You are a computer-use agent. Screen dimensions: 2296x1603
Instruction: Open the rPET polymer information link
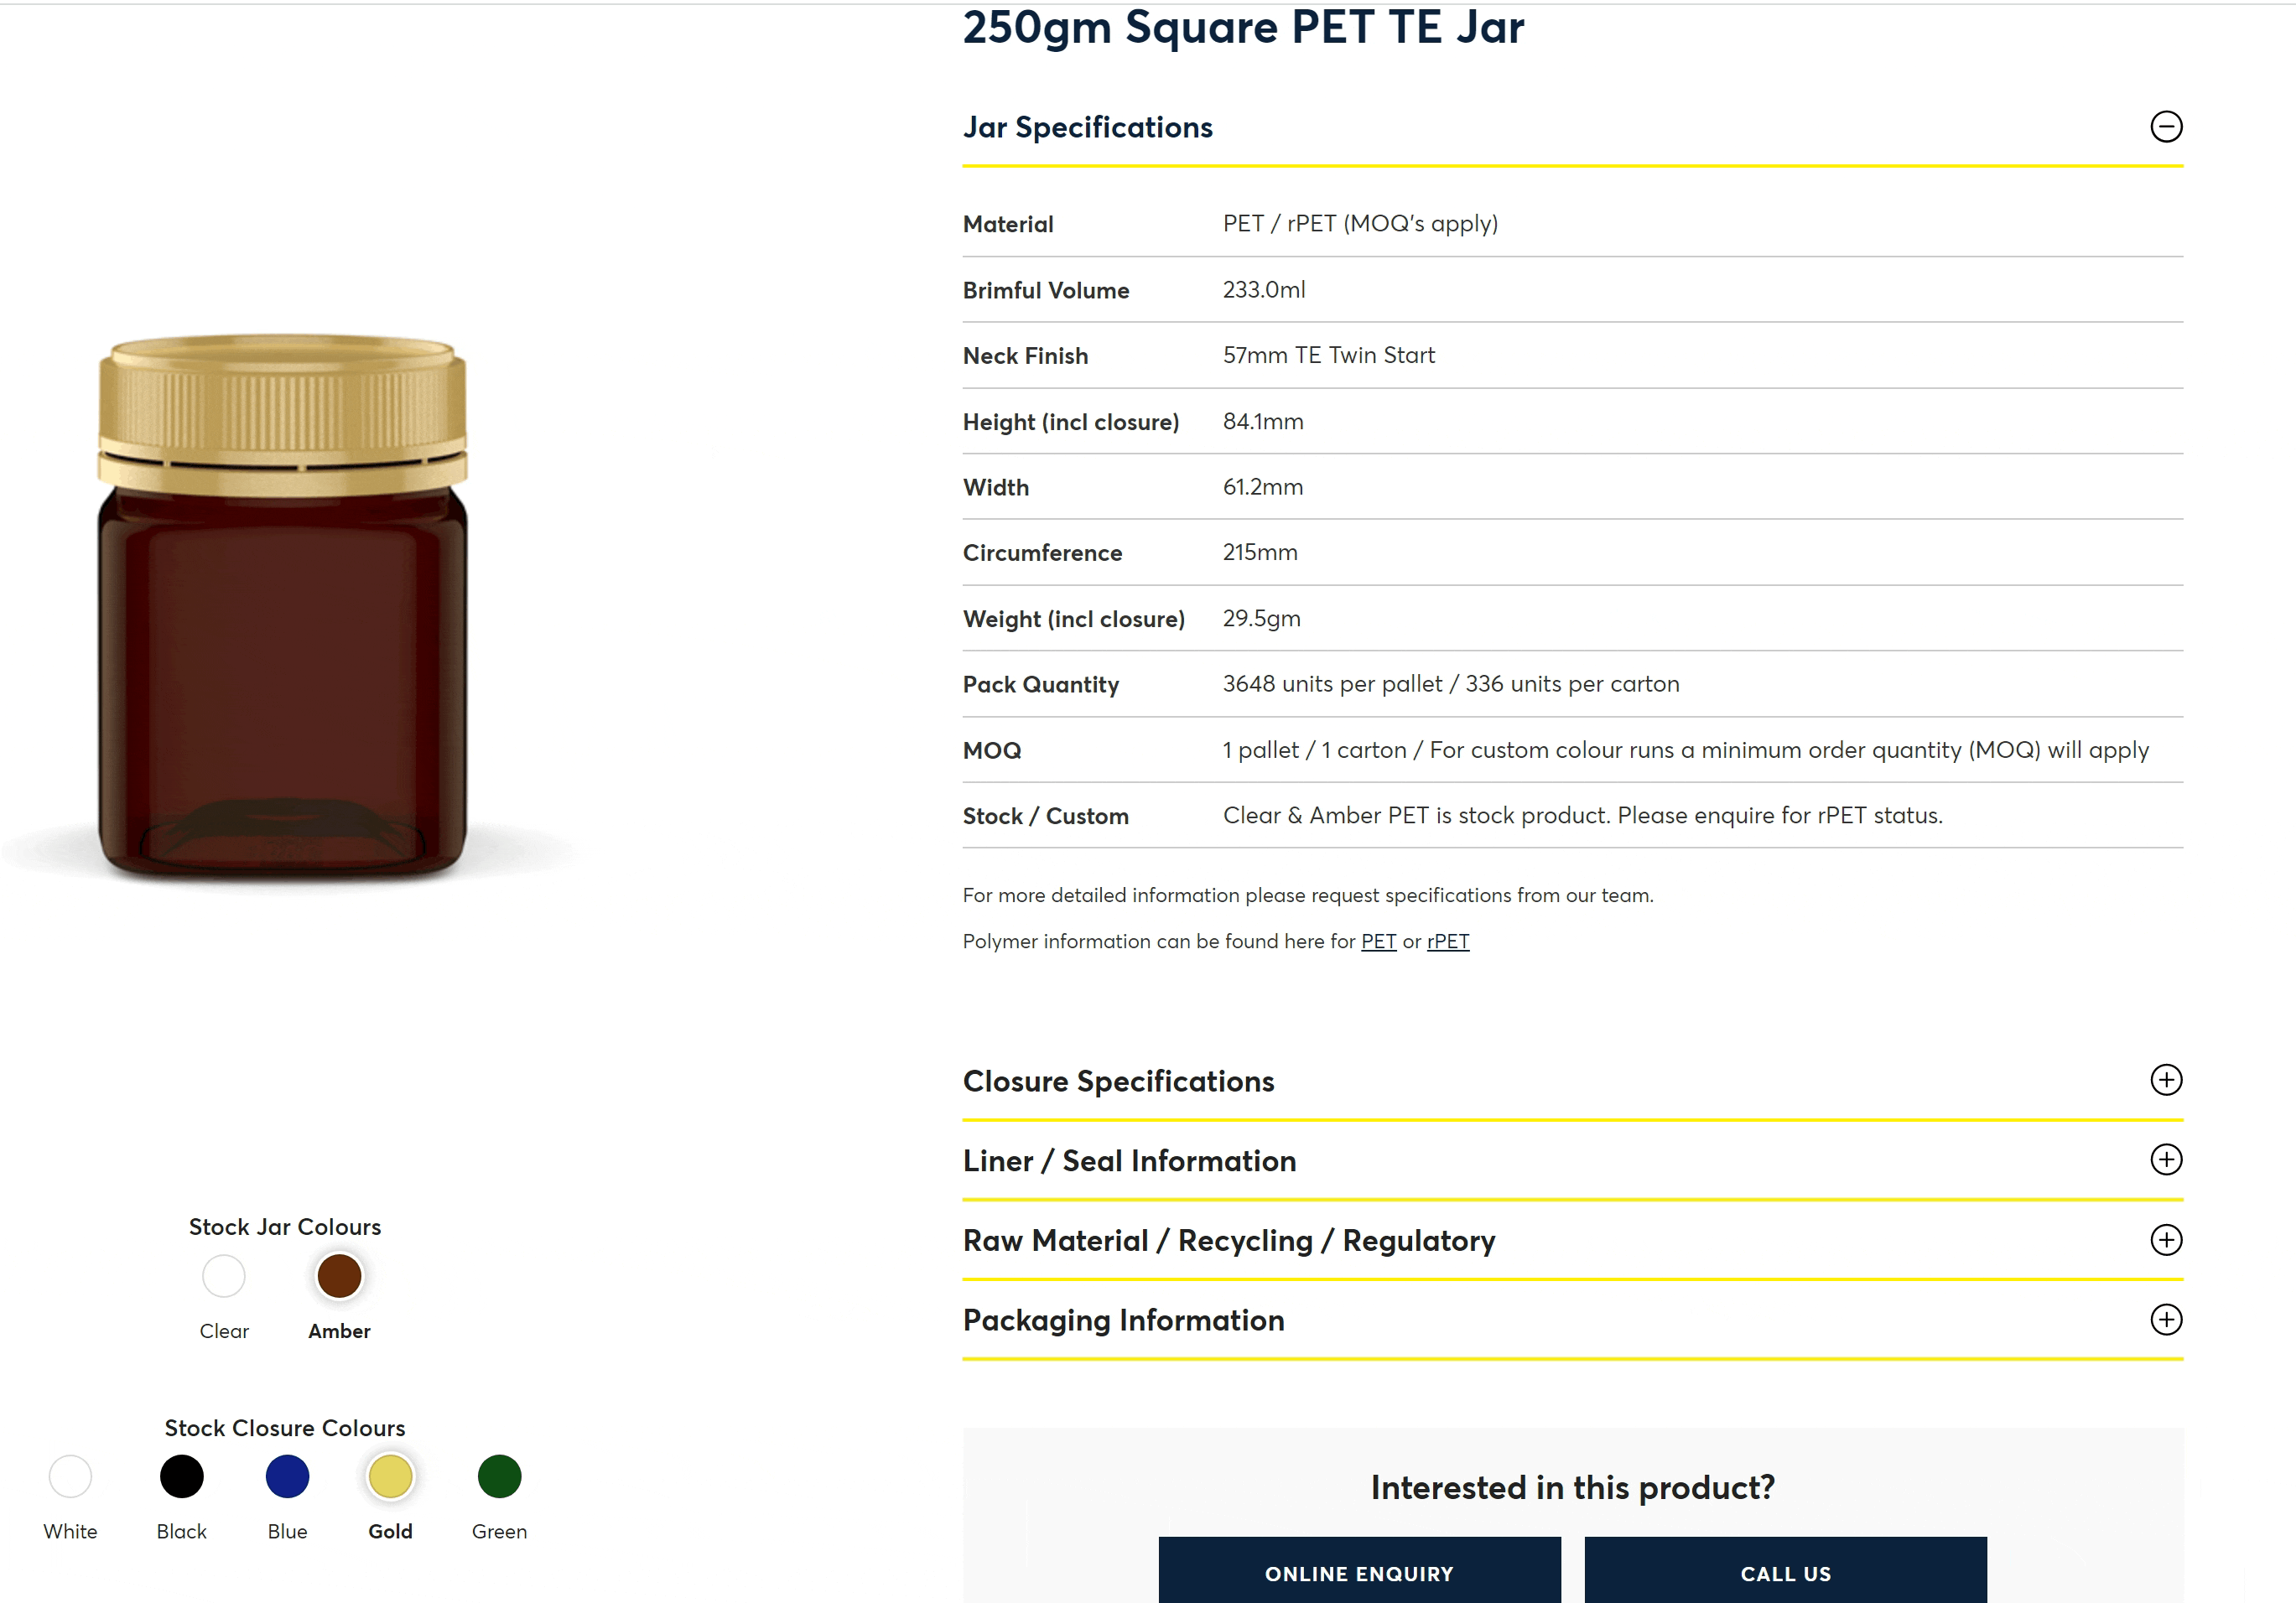1448,942
